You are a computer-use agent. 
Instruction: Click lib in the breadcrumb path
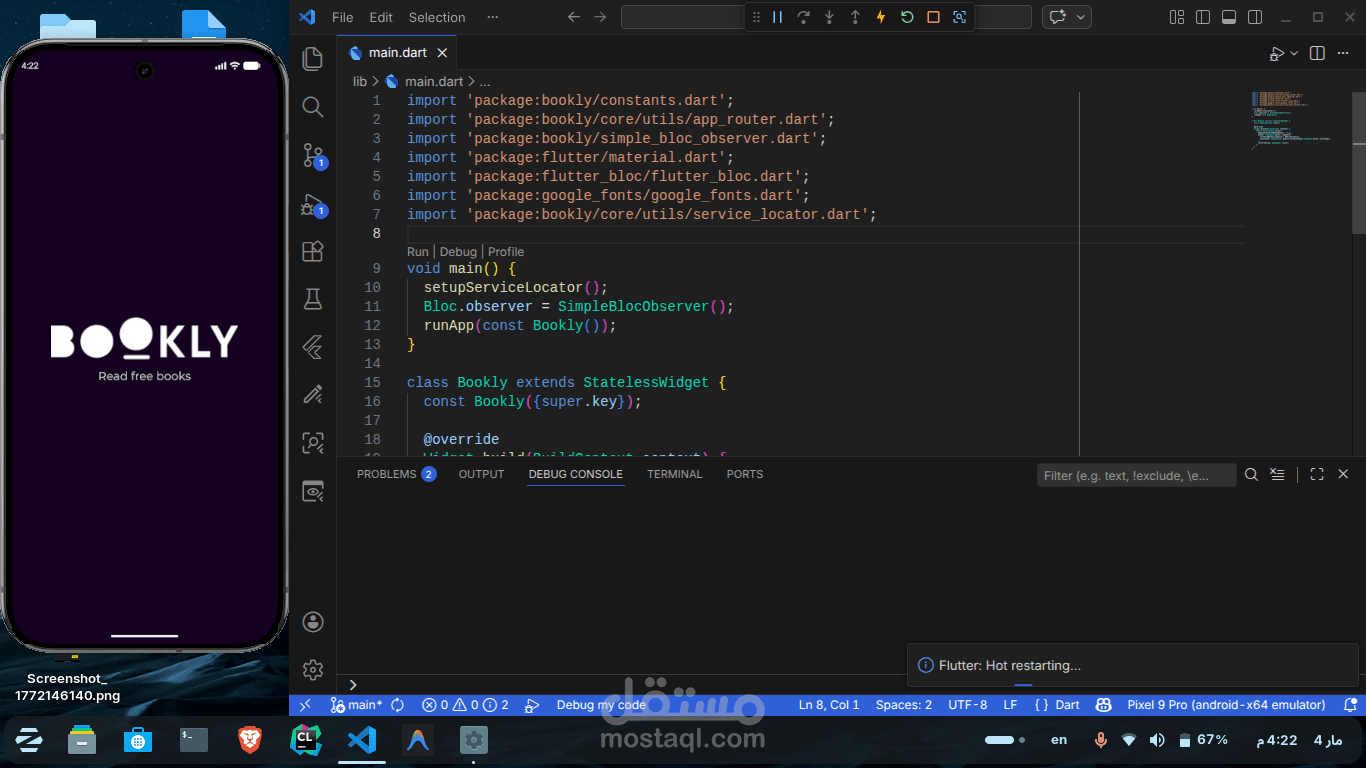360,82
